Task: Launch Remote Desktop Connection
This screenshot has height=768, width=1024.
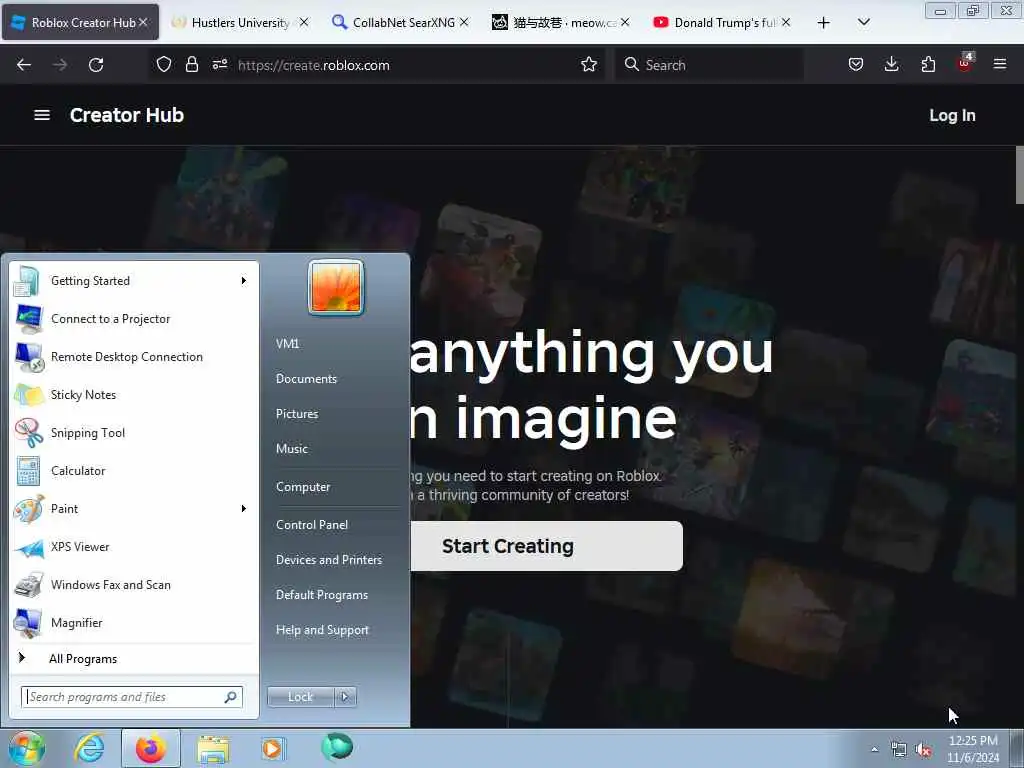Action: [134, 357]
